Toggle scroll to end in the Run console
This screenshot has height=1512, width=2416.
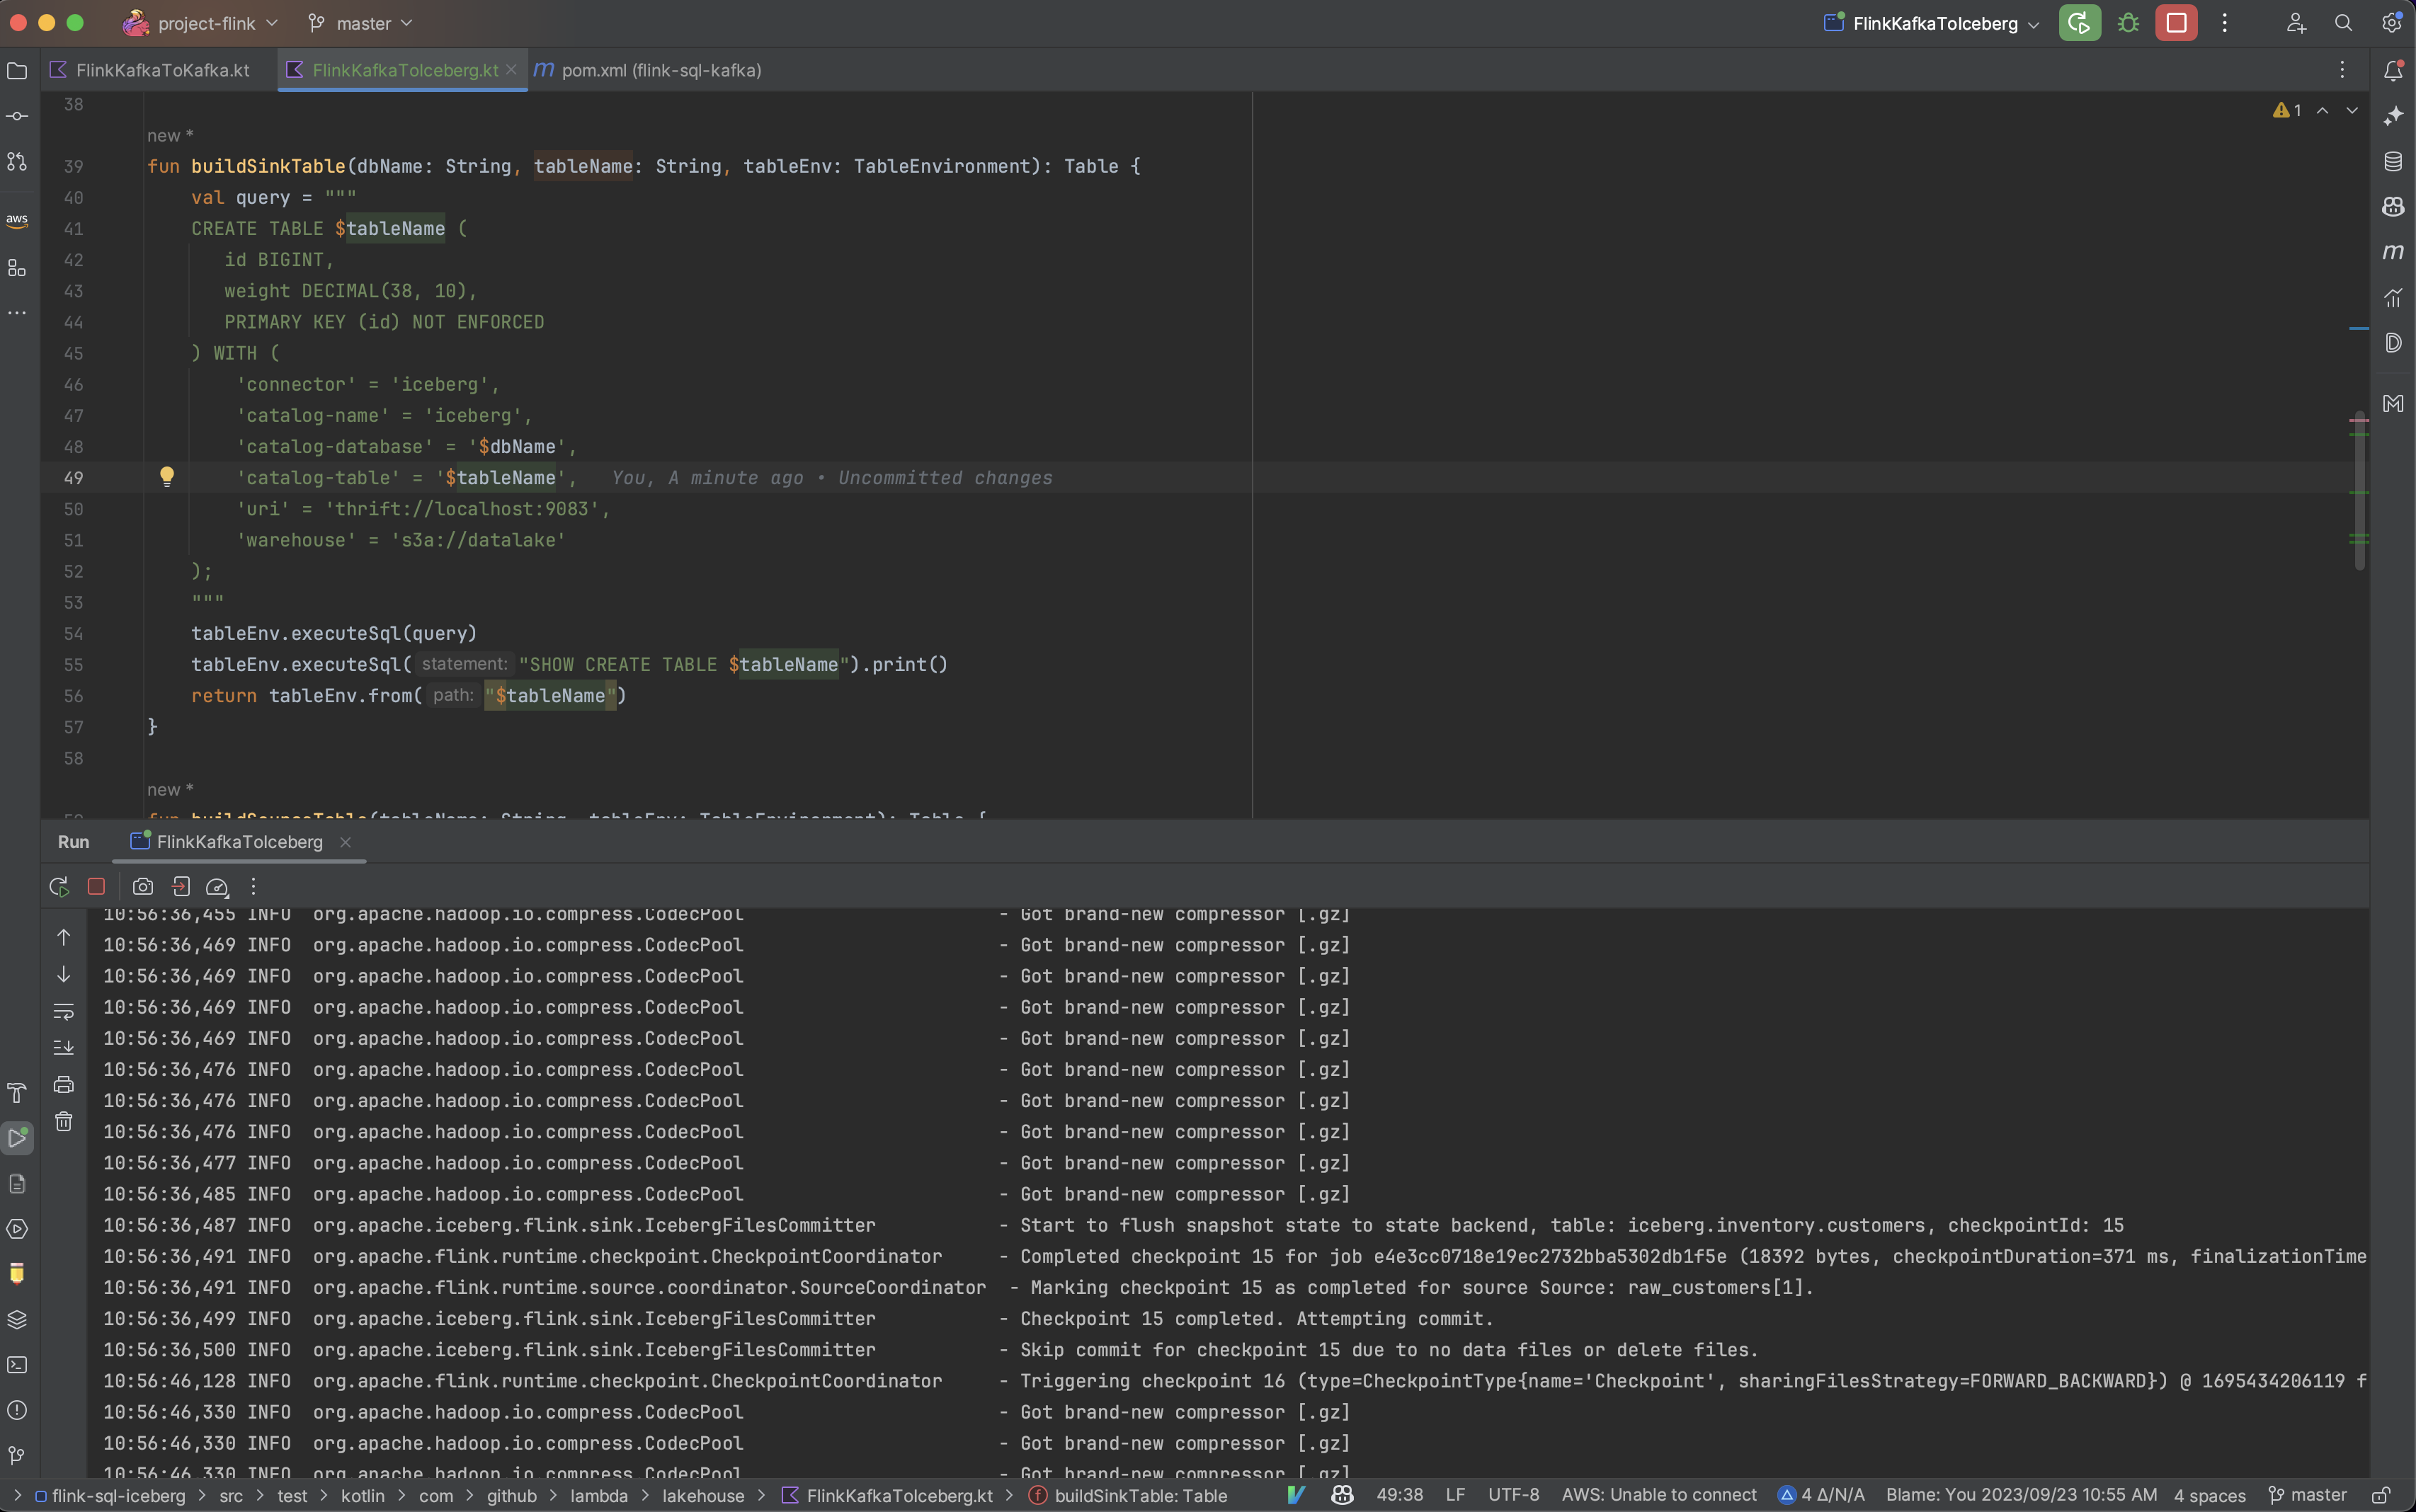64,1048
